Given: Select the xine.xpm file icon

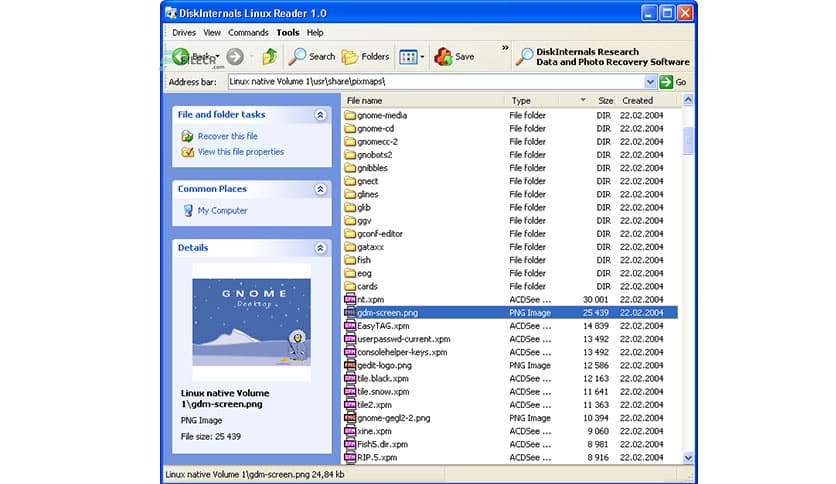Looking at the screenshot, I should pyautogui.click(x=350, y=431).
